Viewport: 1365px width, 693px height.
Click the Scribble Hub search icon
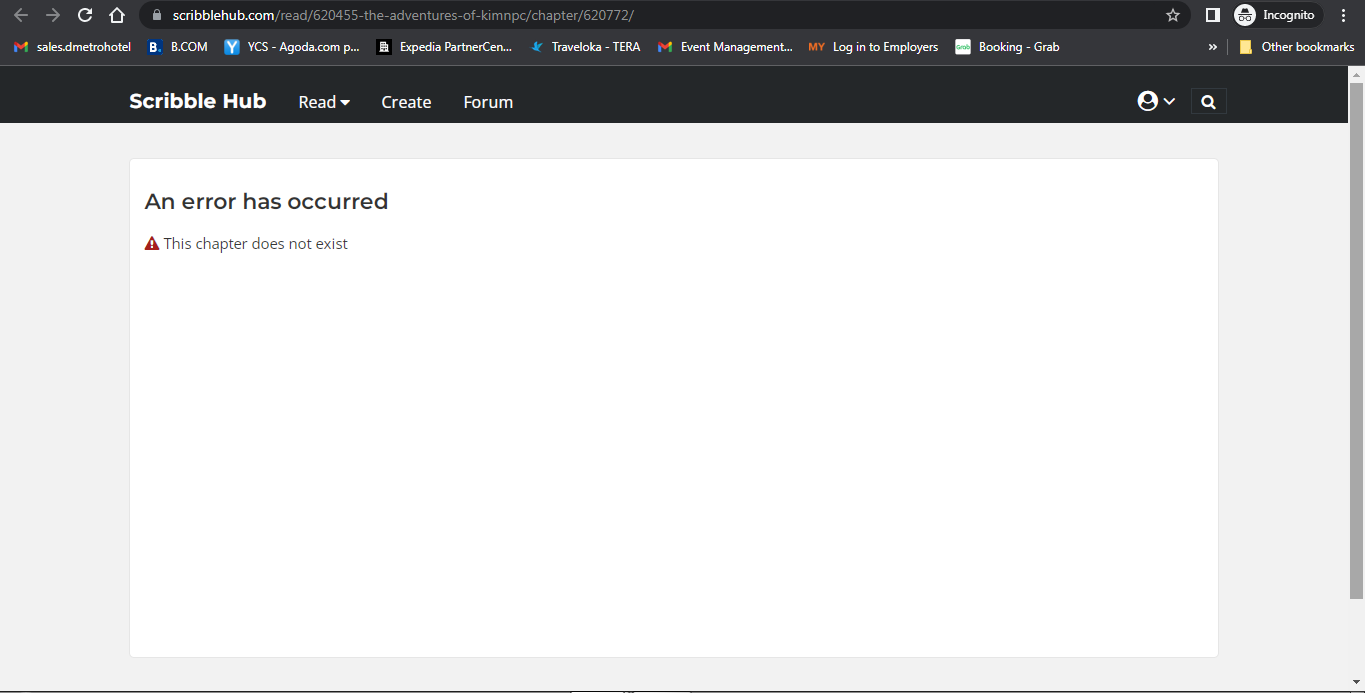[1208, 101]
